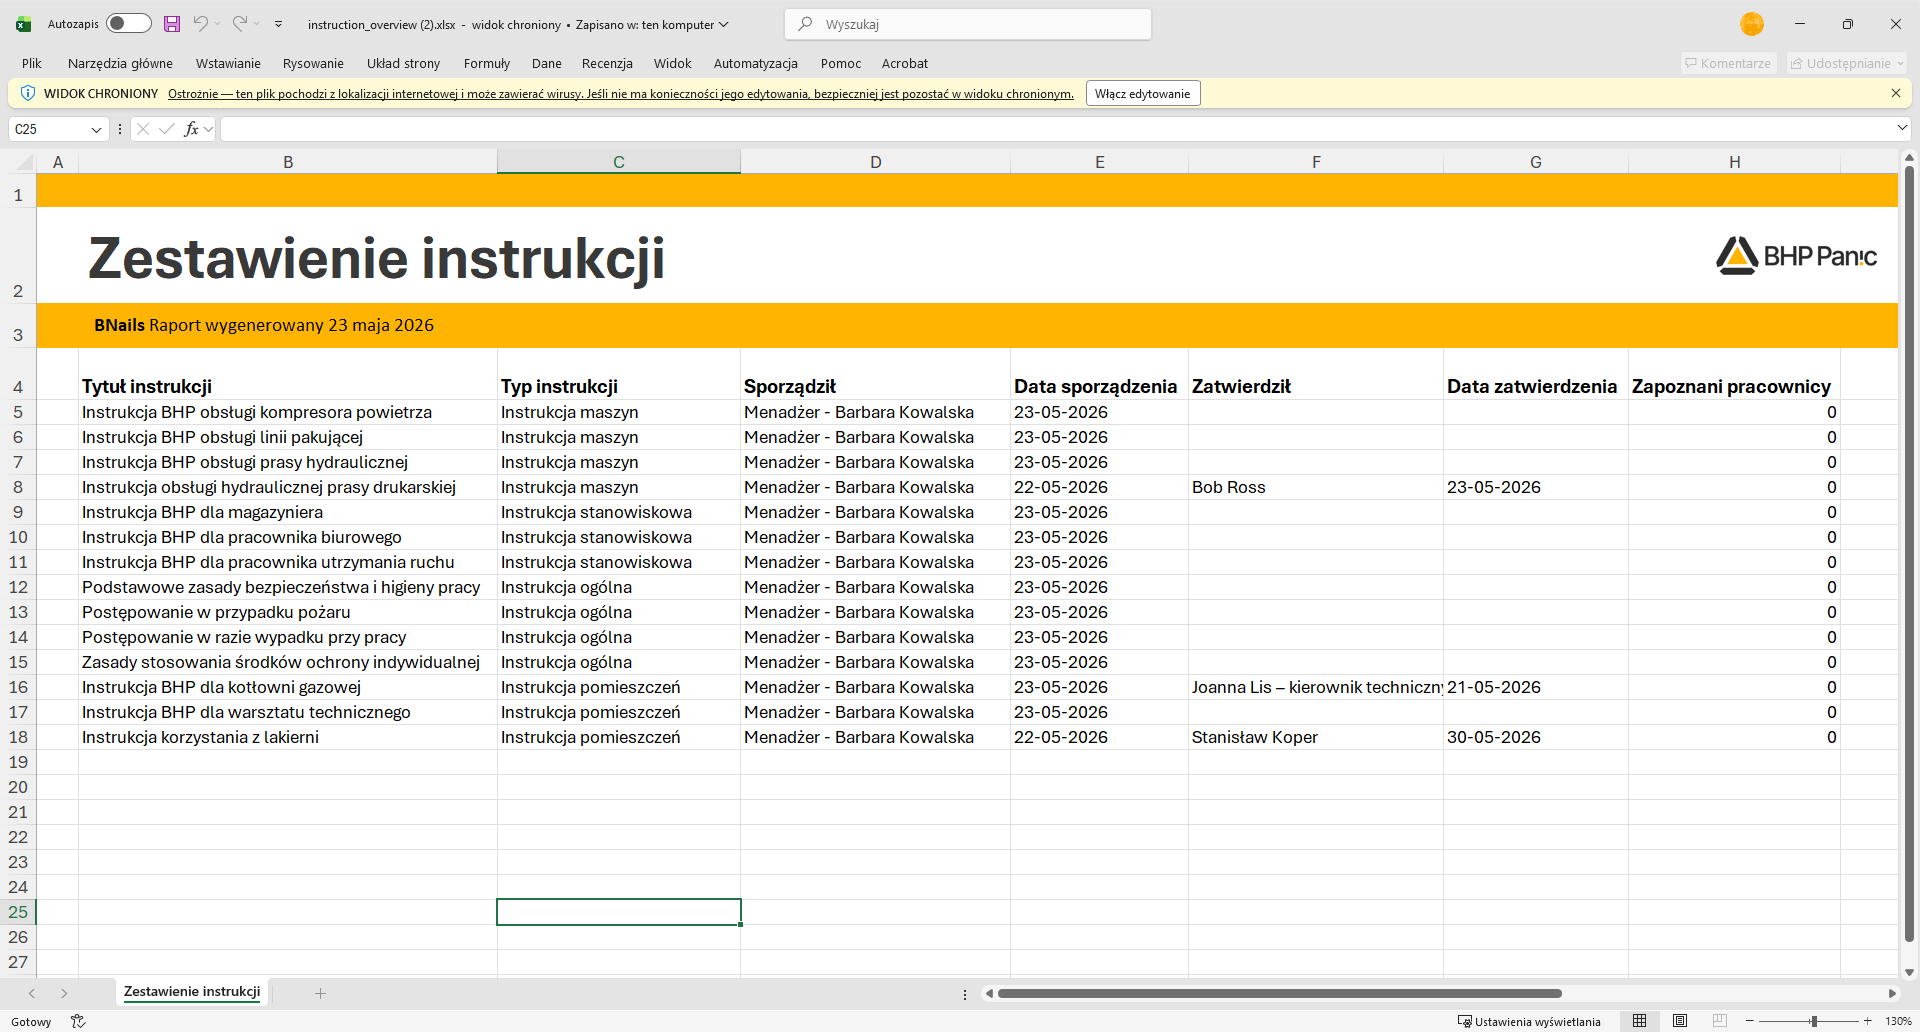This screenshot has width=1920, height=1032.
Task: Click the Excel application icon
Action: (23, 24)
